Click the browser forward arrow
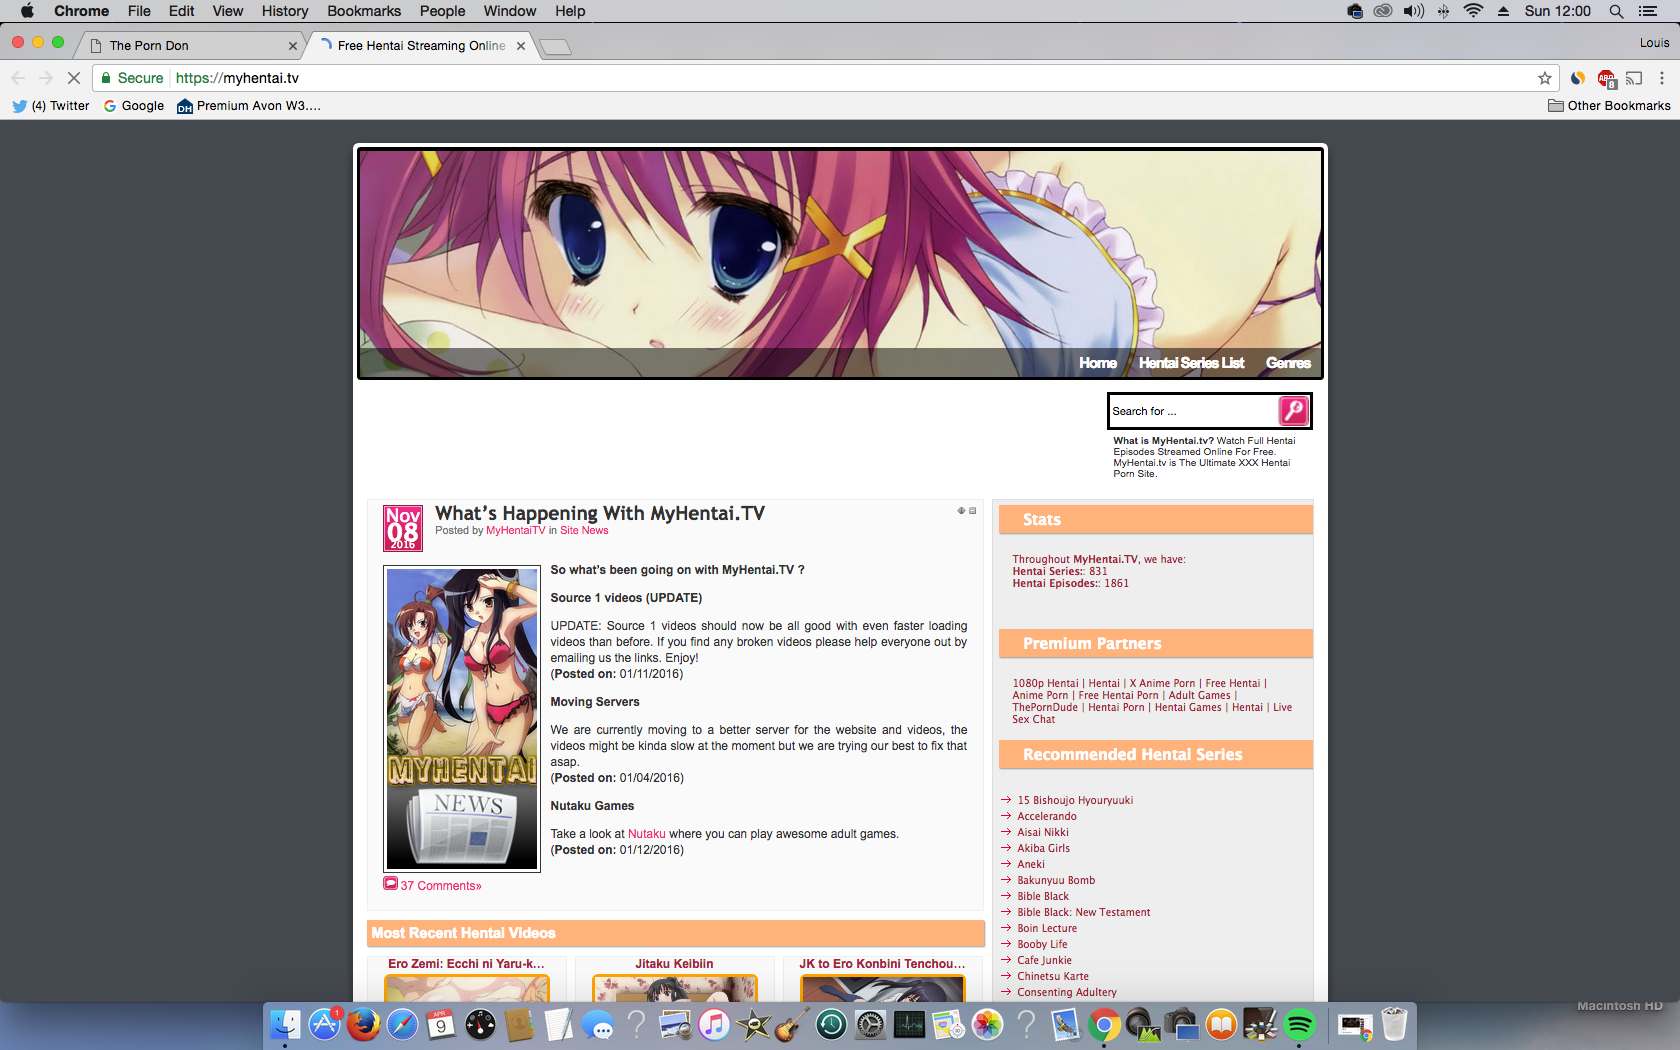The height and width of the screenshot is (1050, 1680). tap(45, 78)
